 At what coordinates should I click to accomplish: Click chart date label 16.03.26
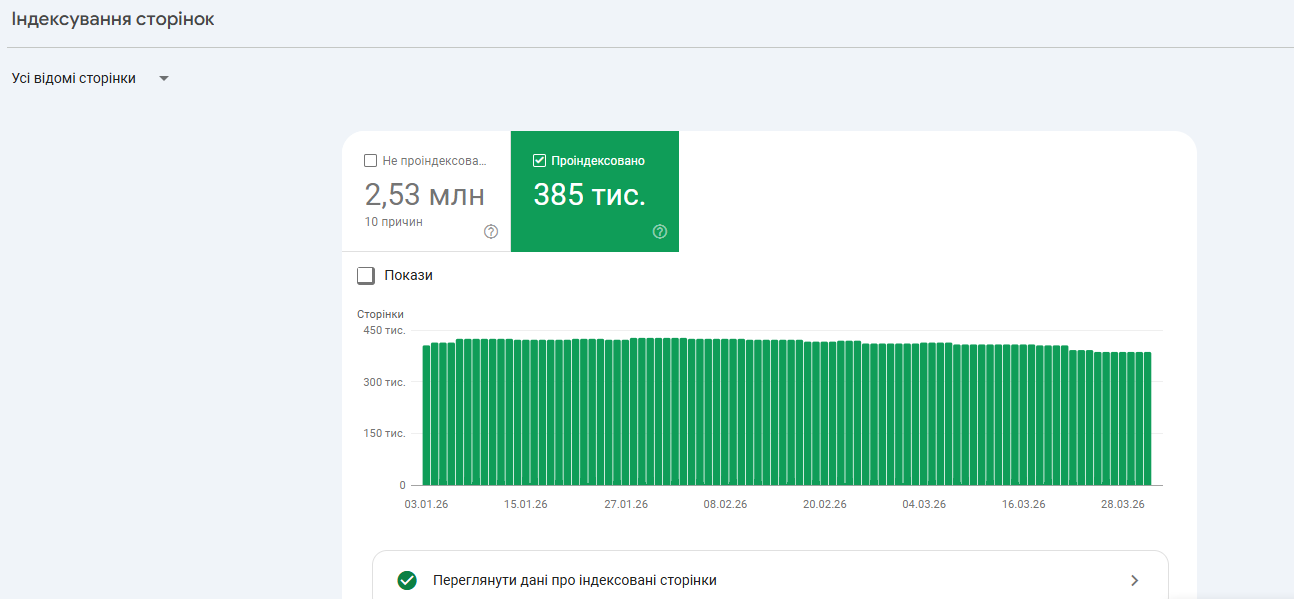1024,504
